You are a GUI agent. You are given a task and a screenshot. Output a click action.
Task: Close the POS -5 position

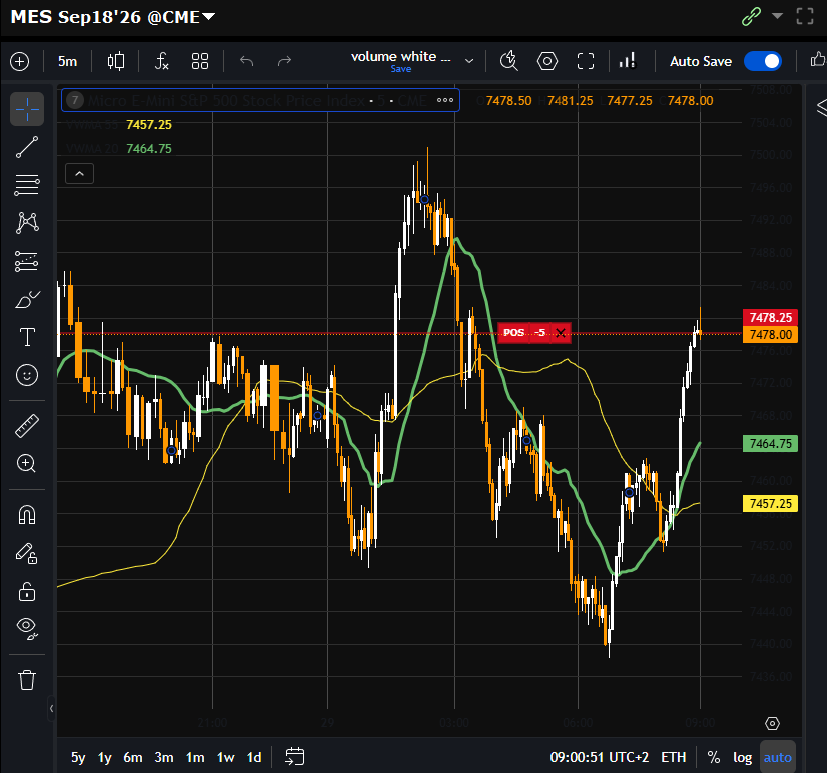coord(561,333)
